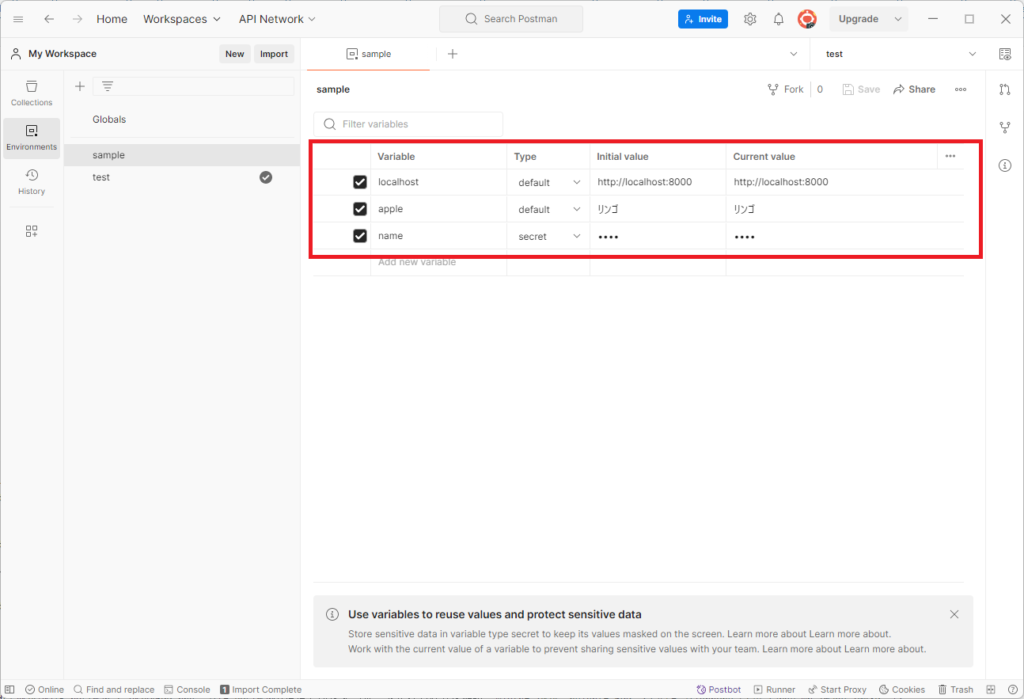Expand the open tabs list chevron
The width and height of the screenshot is (1024, 699).
pyautogui.click(x=793, y=54)
